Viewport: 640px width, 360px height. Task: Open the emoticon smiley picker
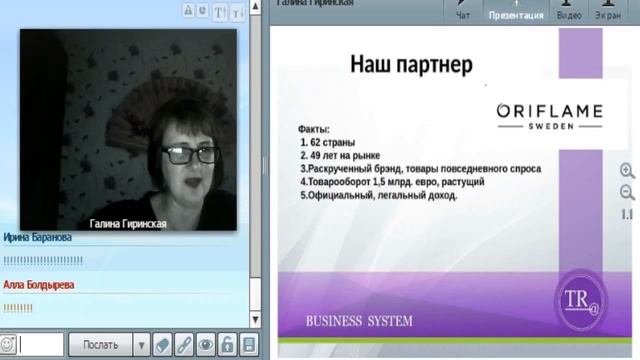(8, 345)
